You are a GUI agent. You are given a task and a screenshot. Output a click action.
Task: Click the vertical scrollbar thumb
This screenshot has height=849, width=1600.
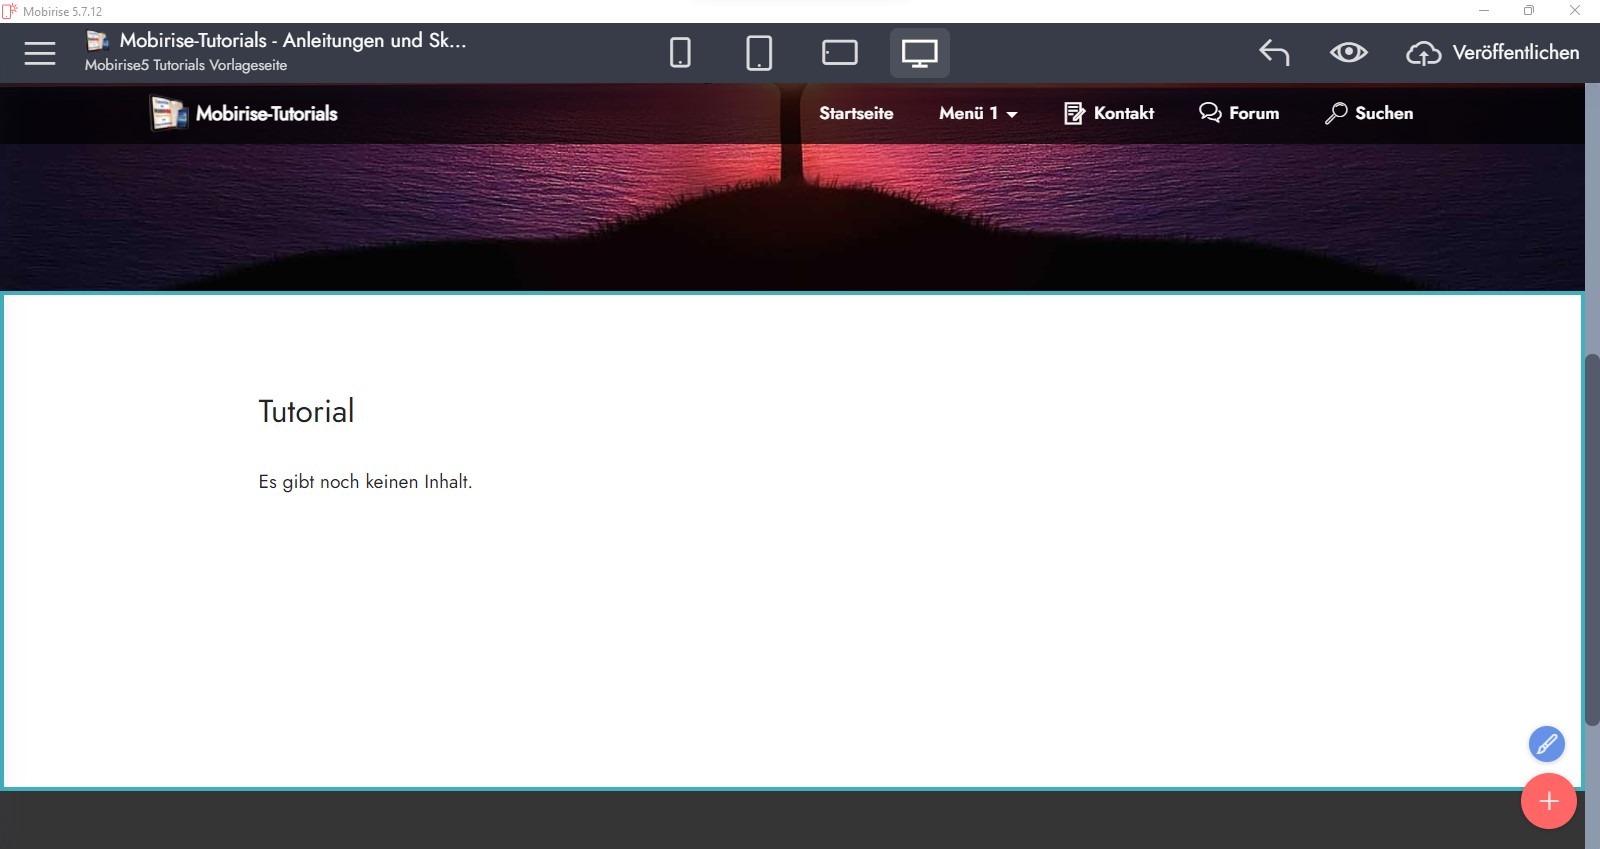point(1592,540)
